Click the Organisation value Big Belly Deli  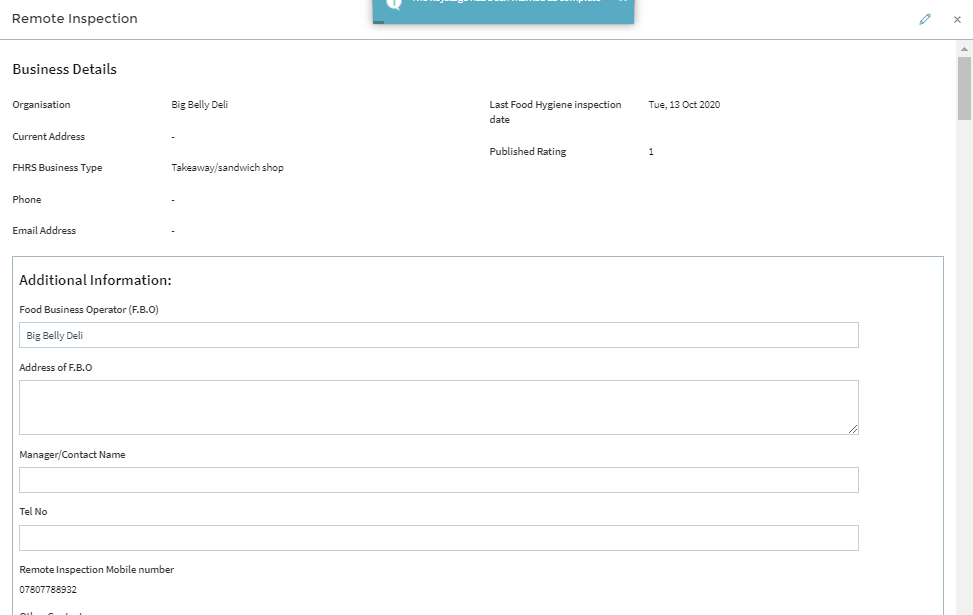[200, 105]
